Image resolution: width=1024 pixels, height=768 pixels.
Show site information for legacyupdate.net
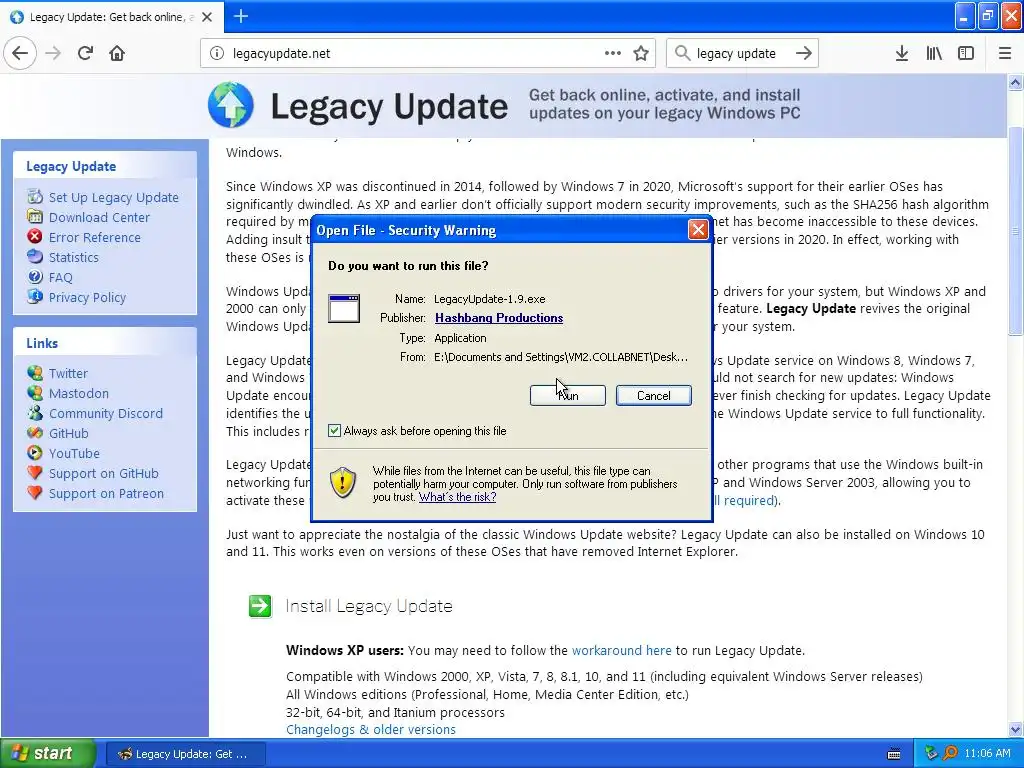pyautogui.click(x=217, y=54)
